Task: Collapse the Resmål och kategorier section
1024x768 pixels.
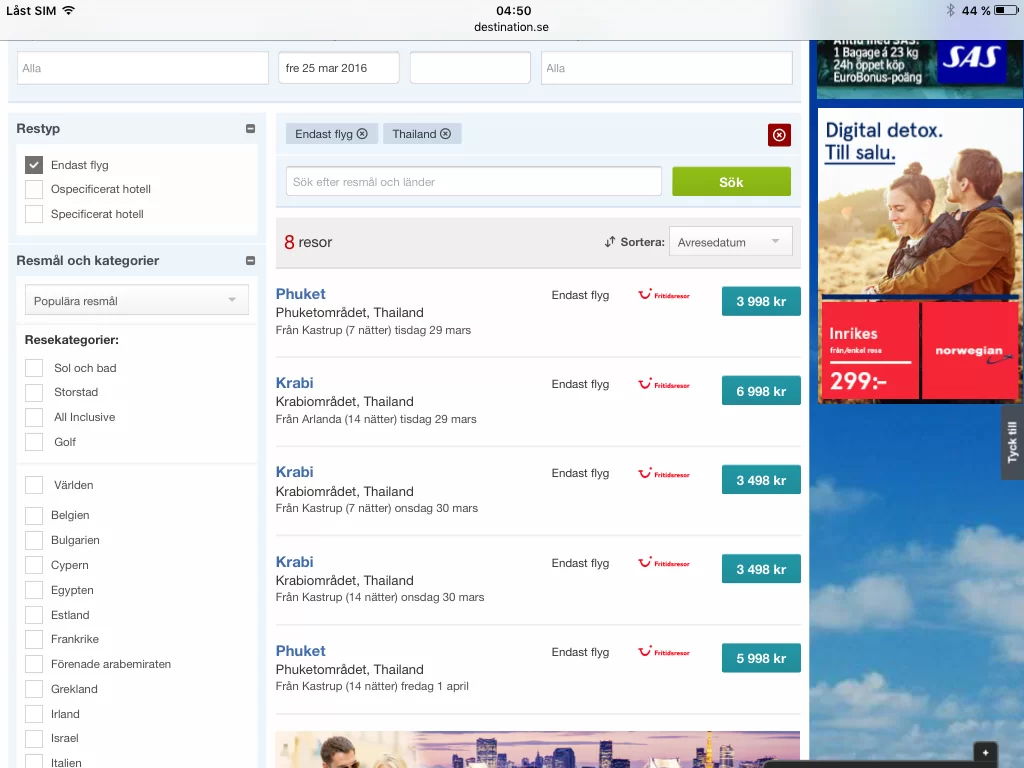Action: 250,261
